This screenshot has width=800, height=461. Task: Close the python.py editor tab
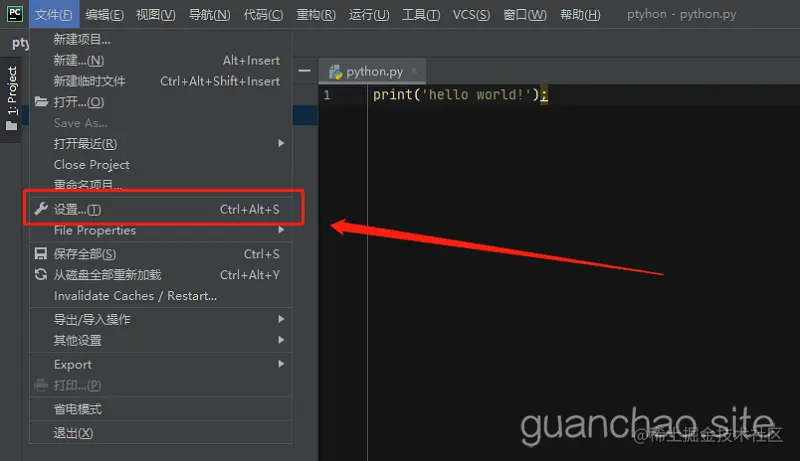coord(414,71)
